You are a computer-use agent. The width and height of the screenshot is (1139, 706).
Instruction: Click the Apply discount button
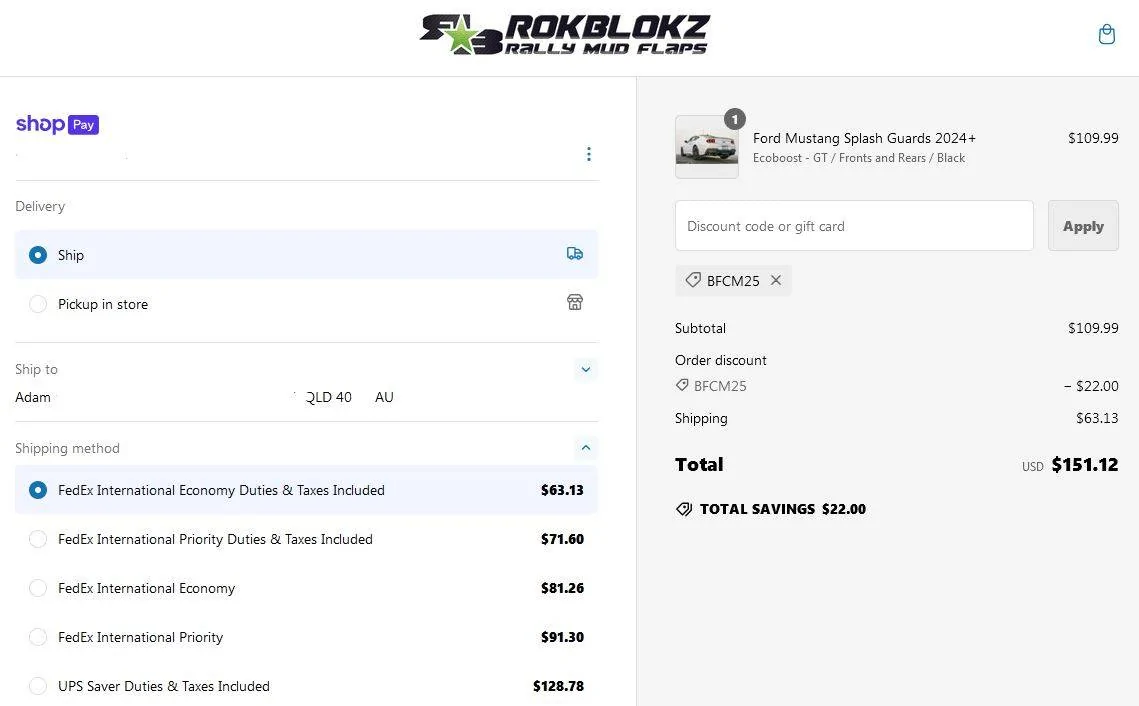pos(1083,226)
